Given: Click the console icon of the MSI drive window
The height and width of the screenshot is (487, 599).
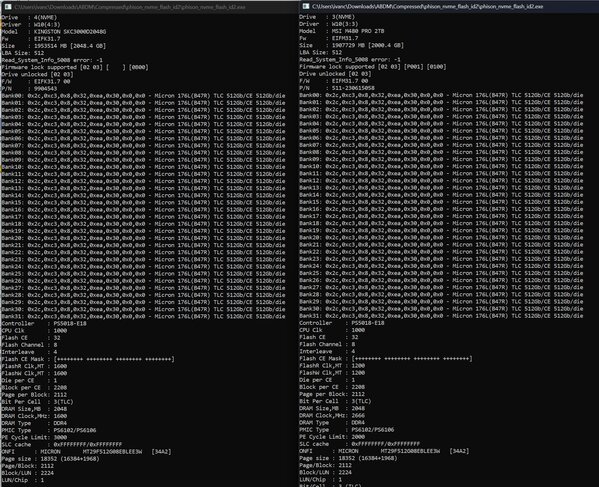Looking at the screenshot, I should coord(306,6).
